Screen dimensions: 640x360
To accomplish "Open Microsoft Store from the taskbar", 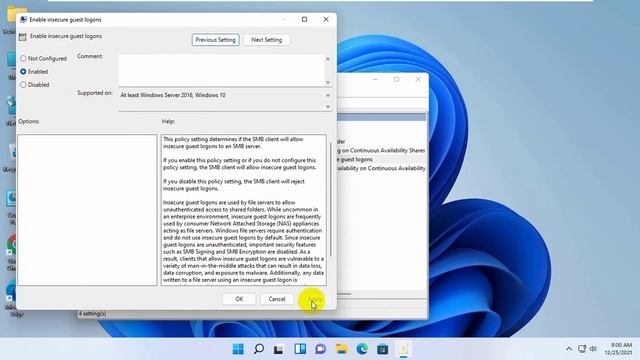I will click(382, 349).
